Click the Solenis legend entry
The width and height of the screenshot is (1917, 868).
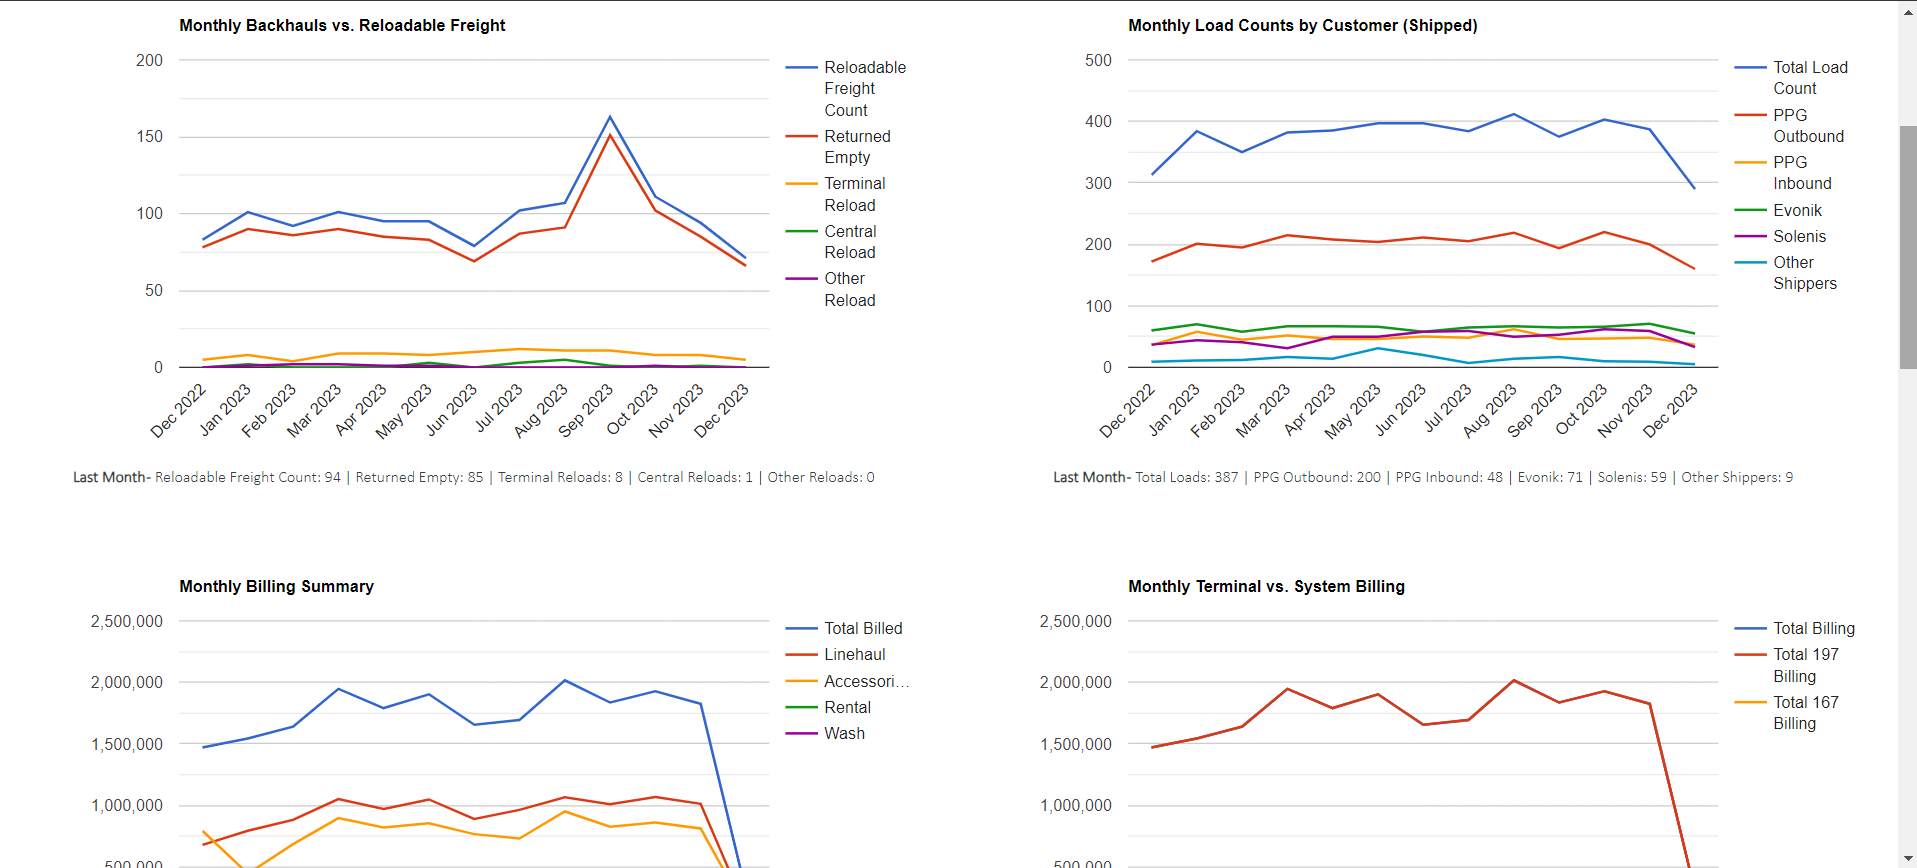[1781, 236]
